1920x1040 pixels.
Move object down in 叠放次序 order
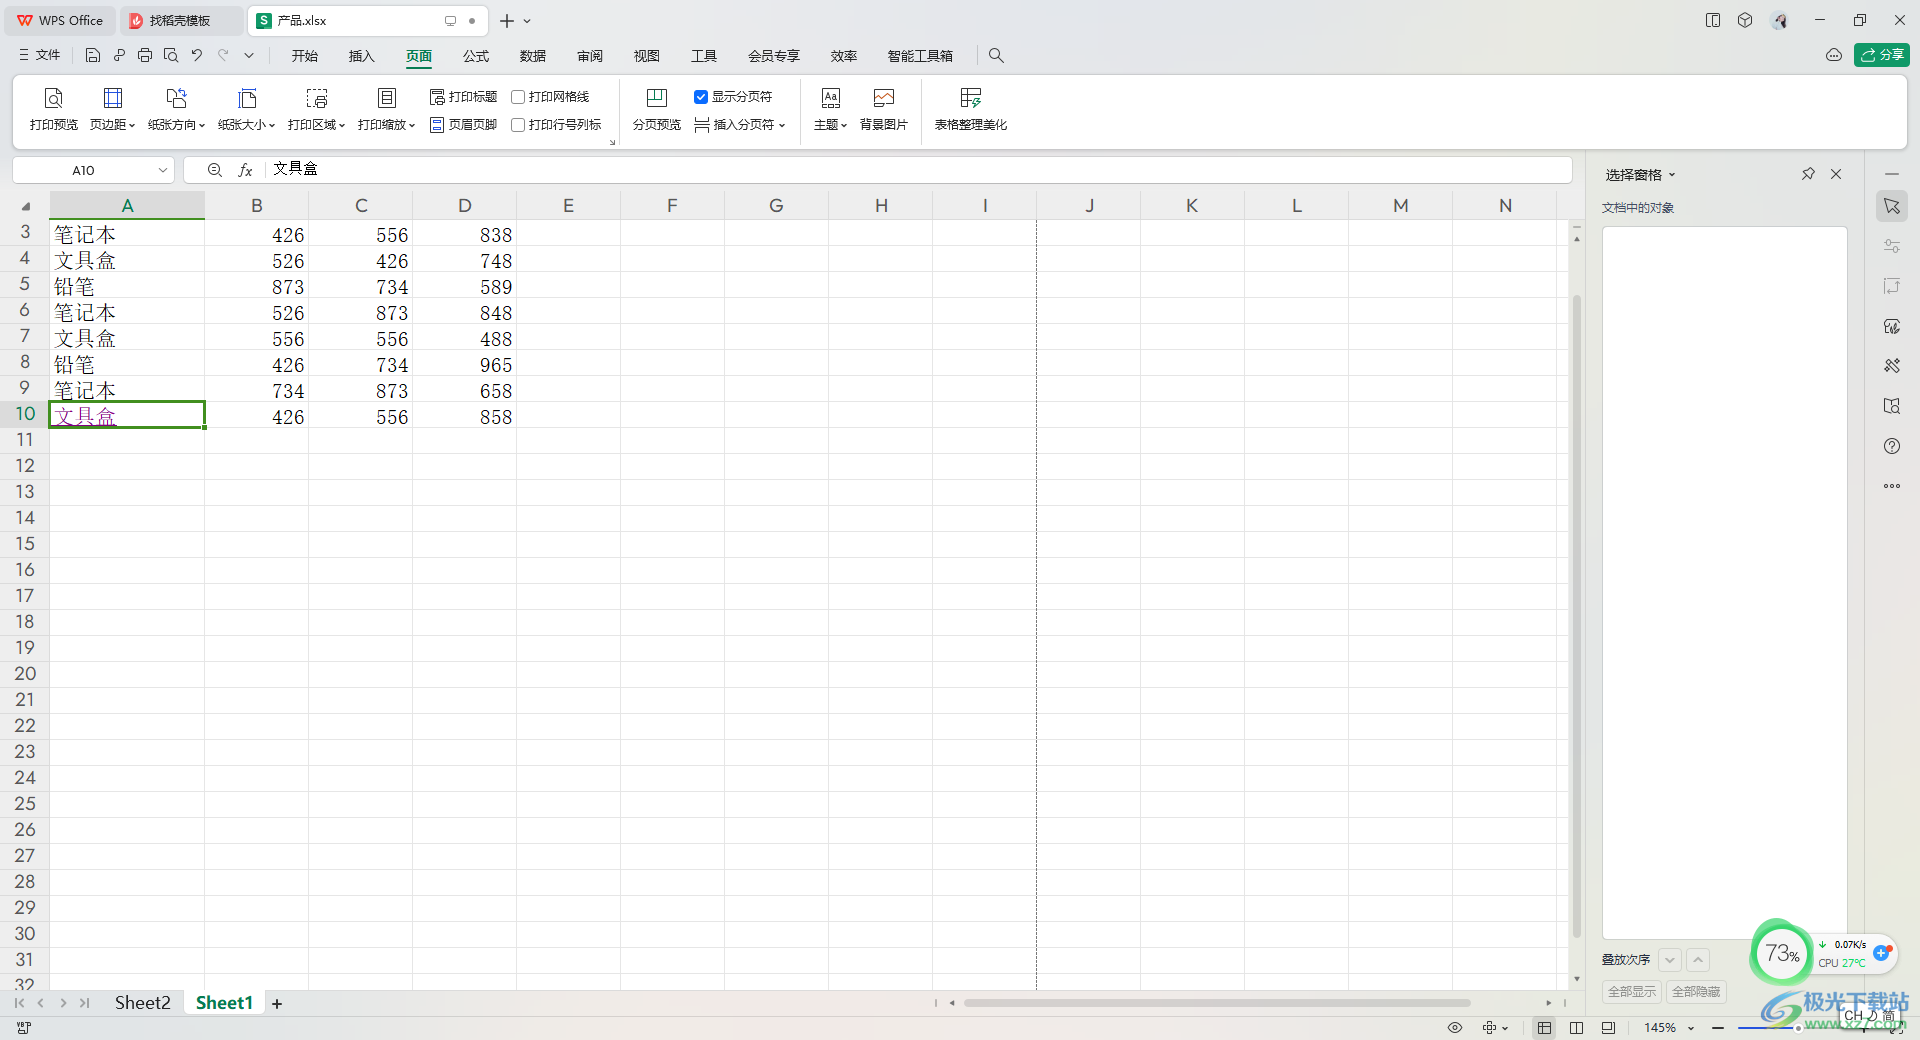coord(1670,960)
